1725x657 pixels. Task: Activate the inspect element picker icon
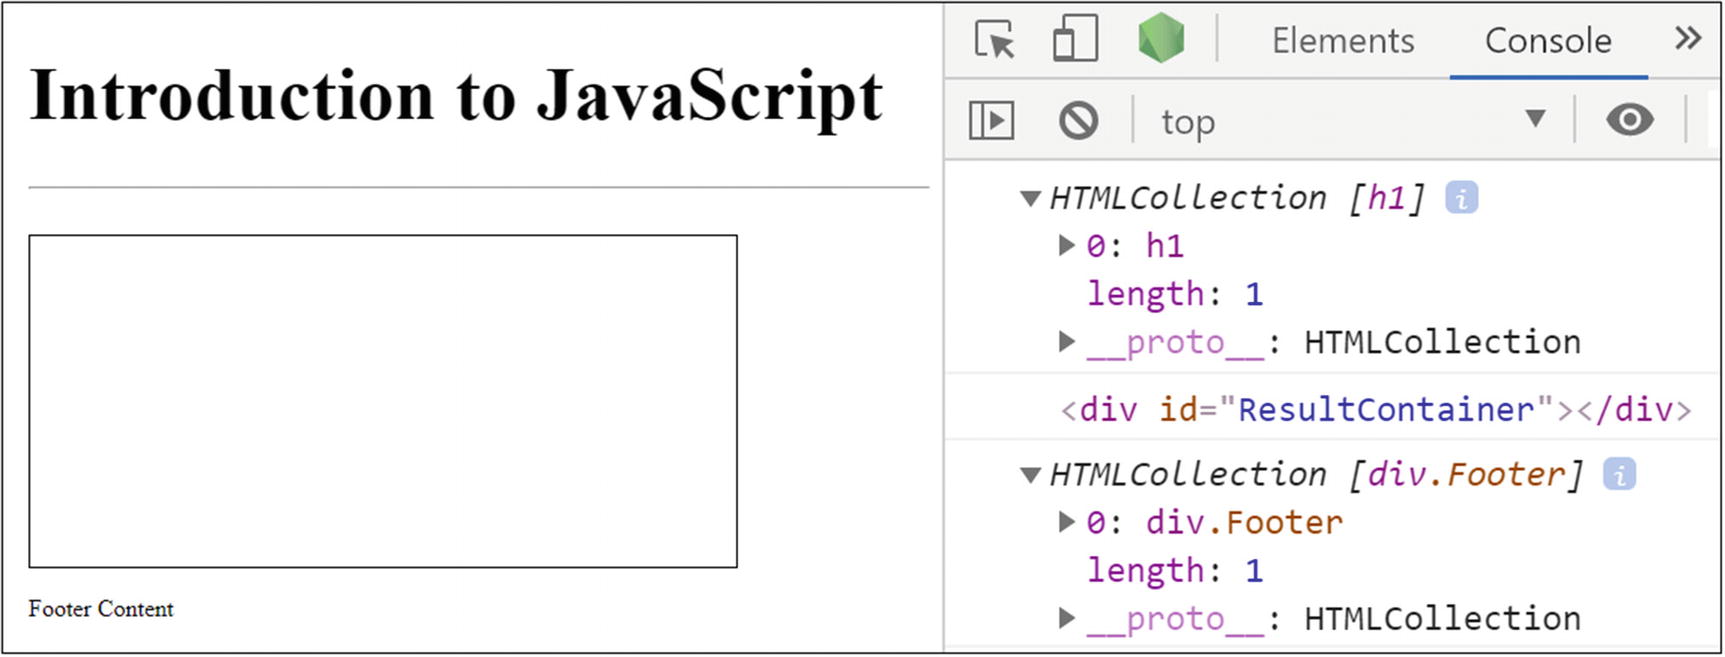click(994, 41)
